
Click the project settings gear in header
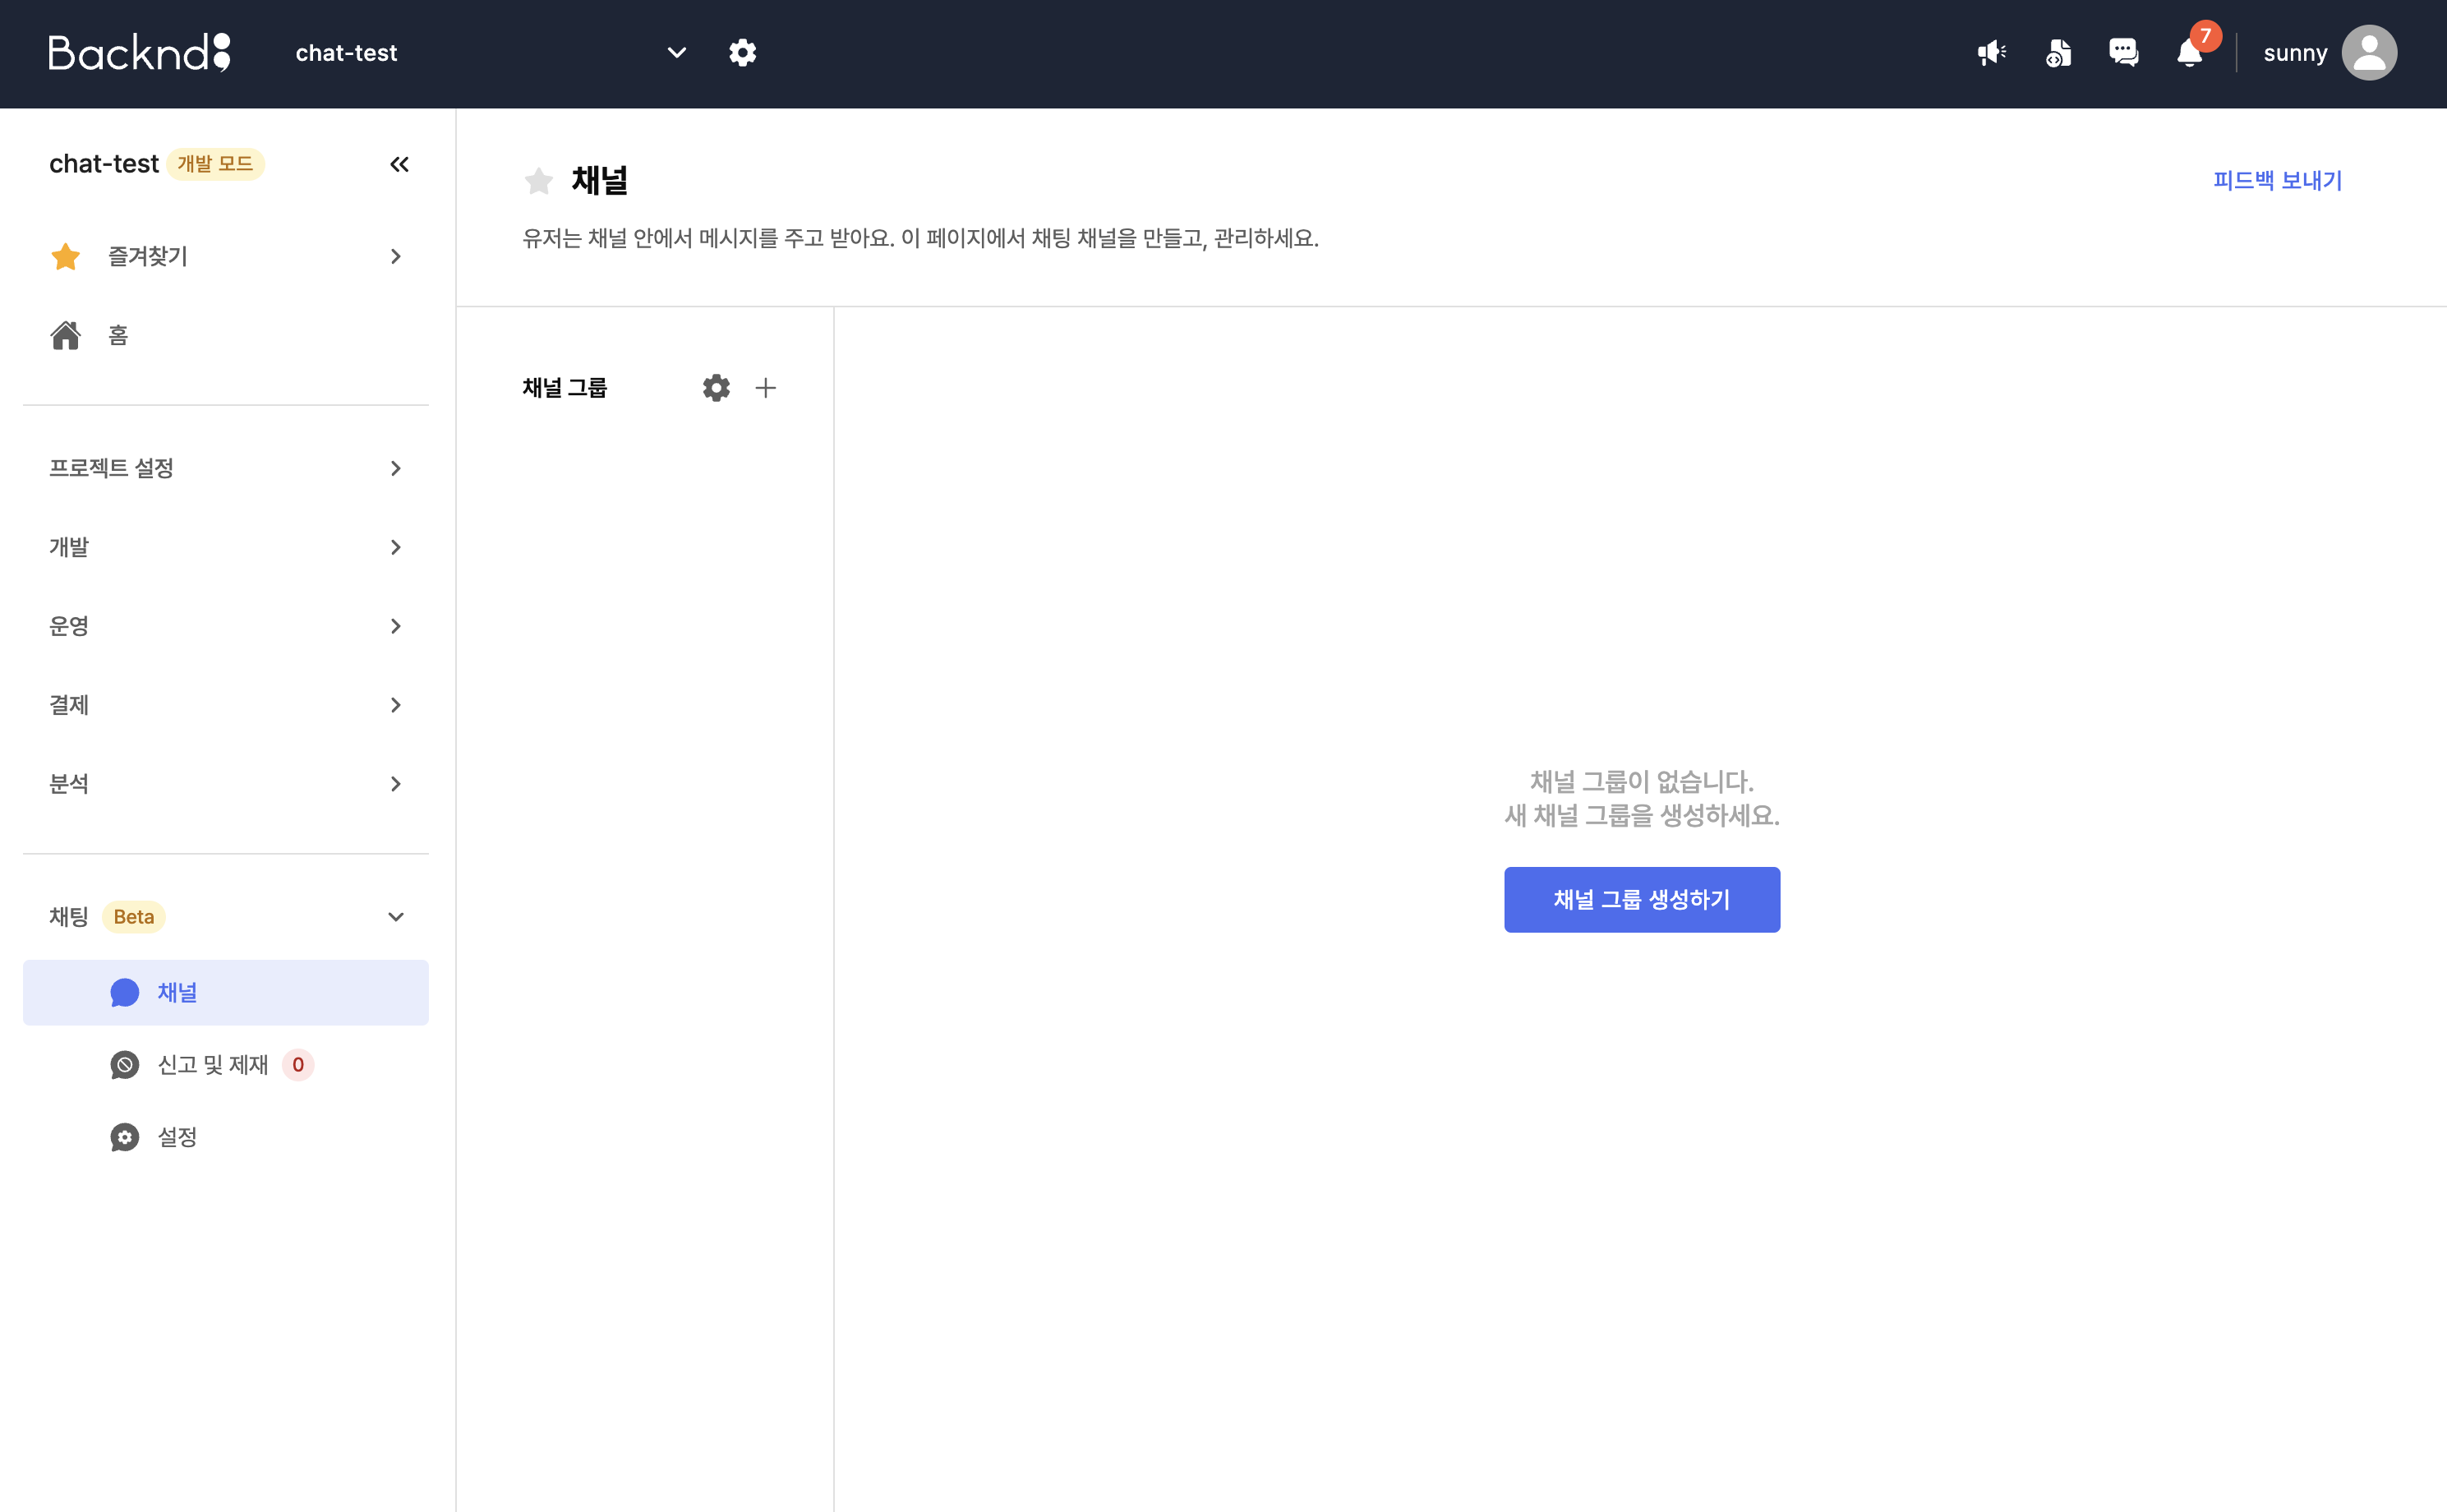[x=742, y=53]
